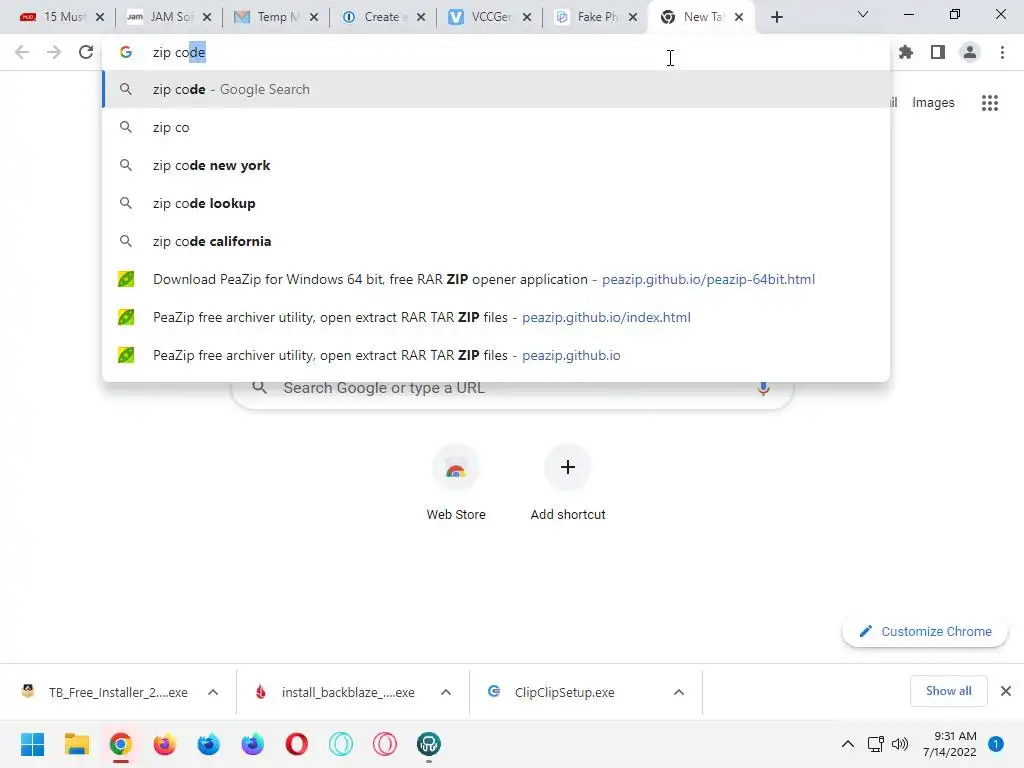Click the Search Google or type a URL box

(513, 391)
